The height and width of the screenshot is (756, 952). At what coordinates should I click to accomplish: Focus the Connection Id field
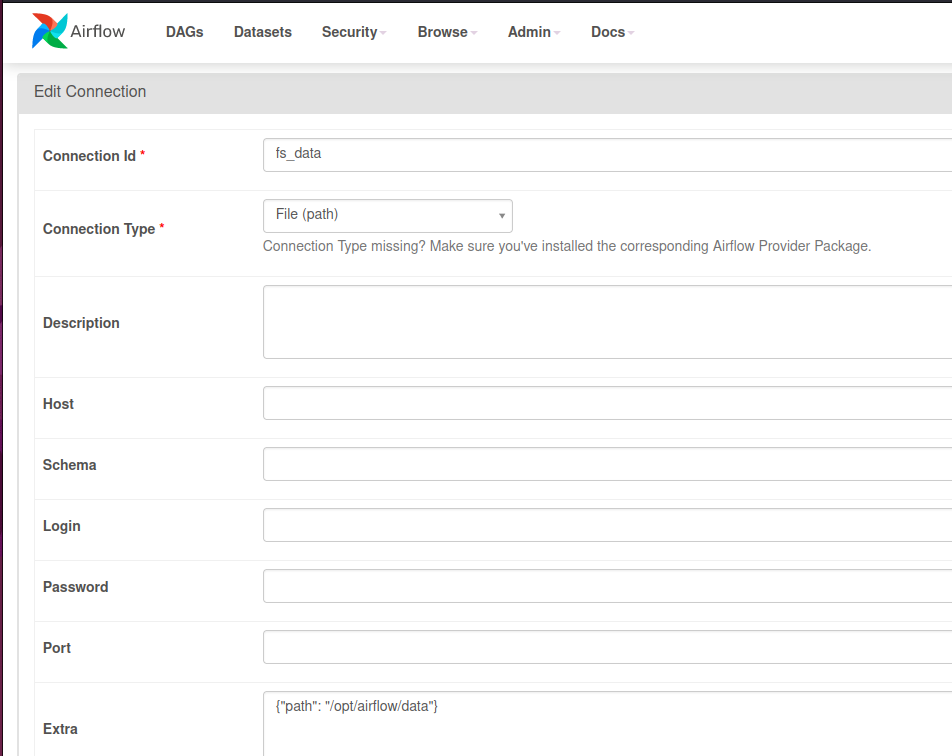pyautogui.click(x=607, y=155)
